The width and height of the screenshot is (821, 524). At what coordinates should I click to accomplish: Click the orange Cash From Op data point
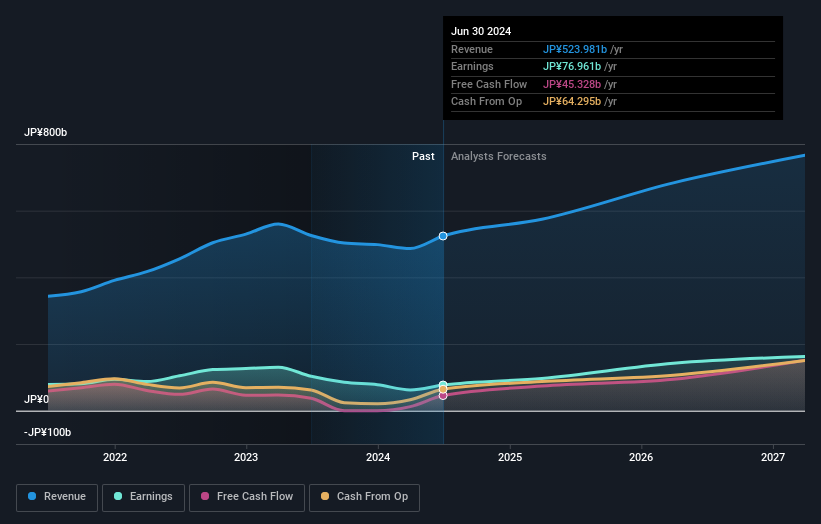[443, 389]
